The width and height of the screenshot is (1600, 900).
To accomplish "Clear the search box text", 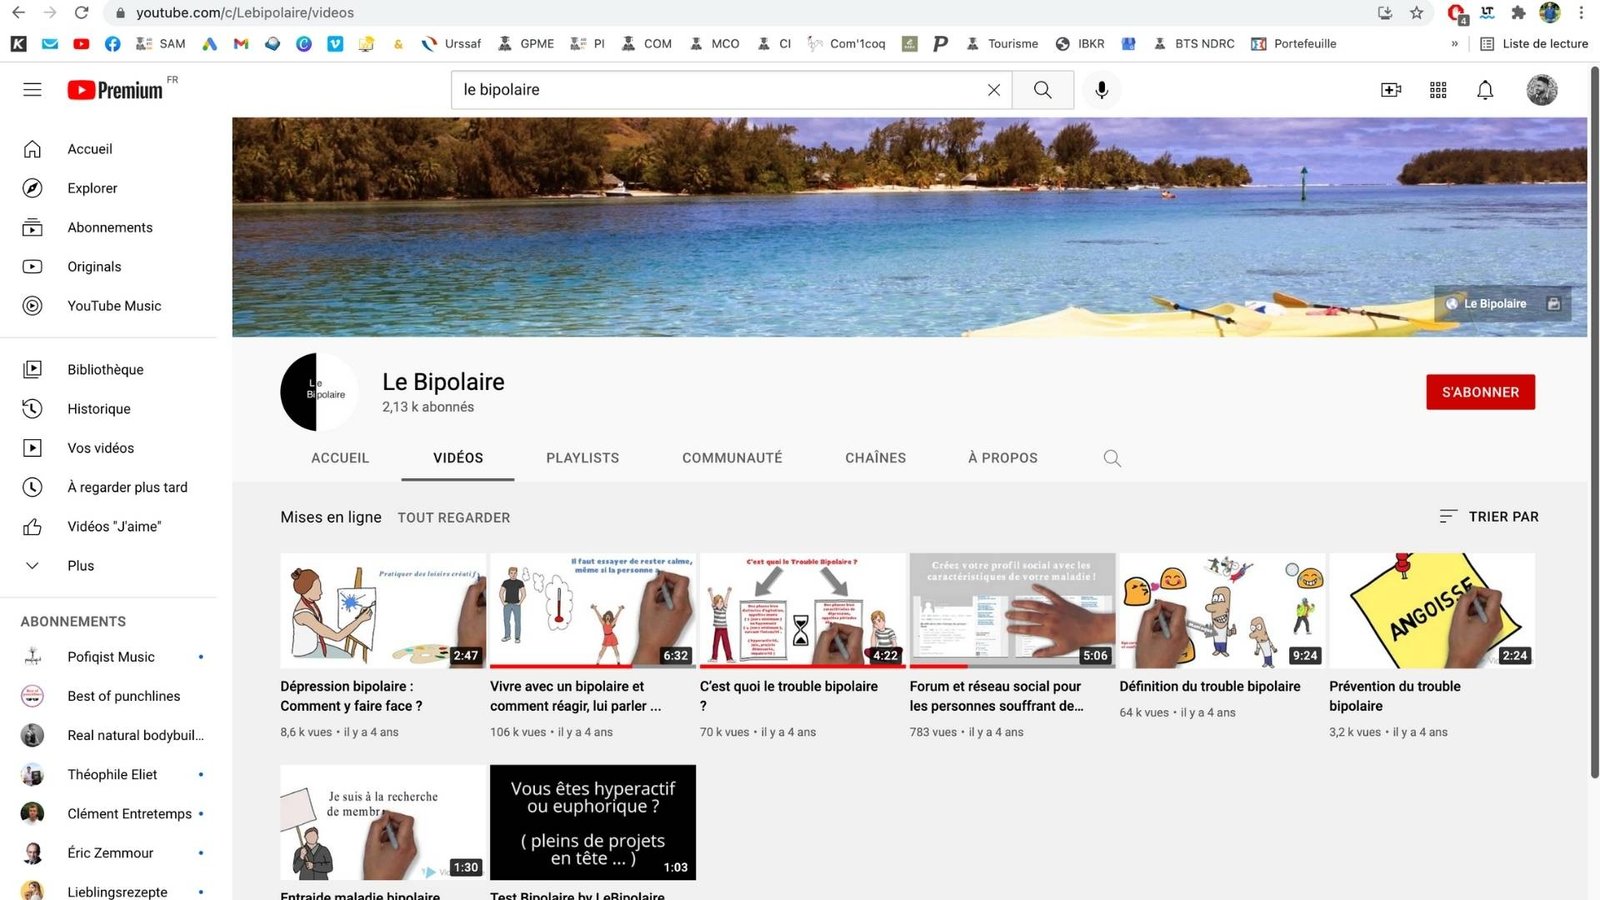I will point(994,90).
